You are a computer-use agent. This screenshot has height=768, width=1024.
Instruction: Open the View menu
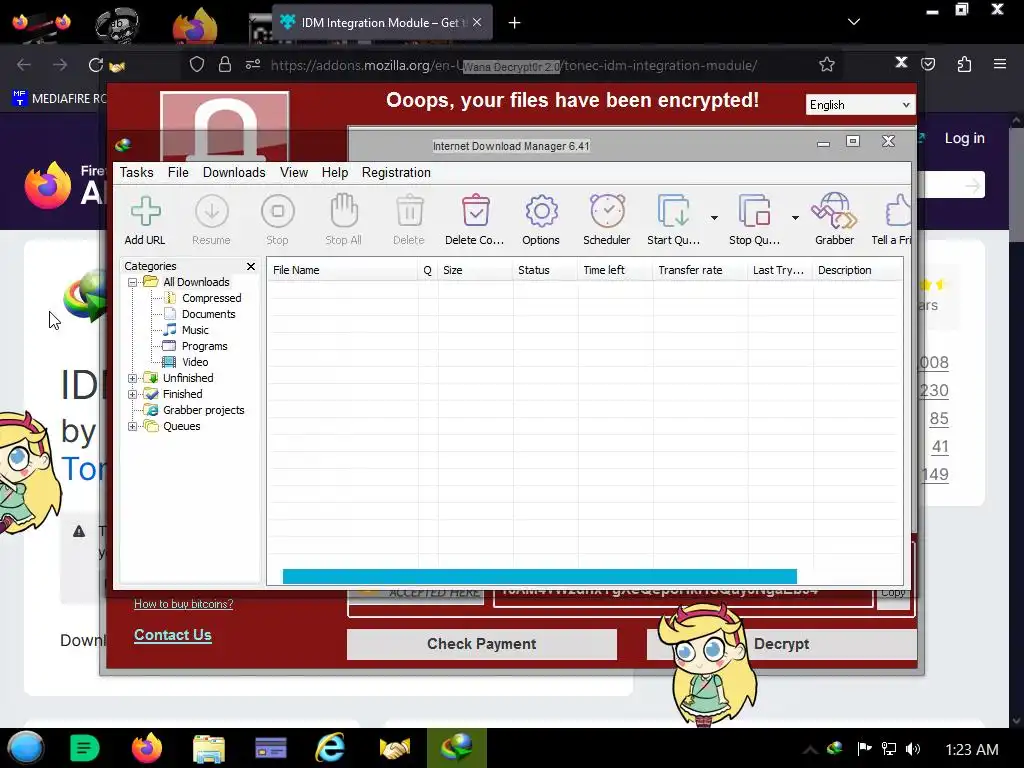pos(294,172)
